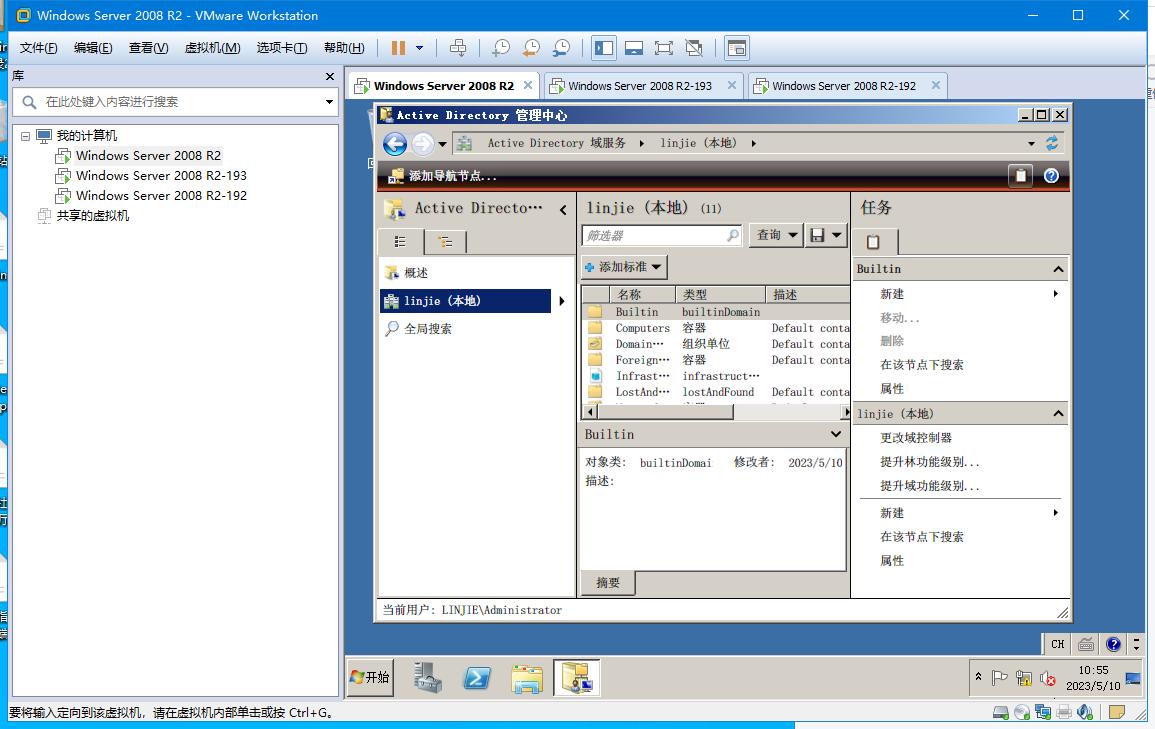
Task: Switch to Windows Server 2008 R2-193 tab
Action: pyautogui.click(x=639, y=85)
